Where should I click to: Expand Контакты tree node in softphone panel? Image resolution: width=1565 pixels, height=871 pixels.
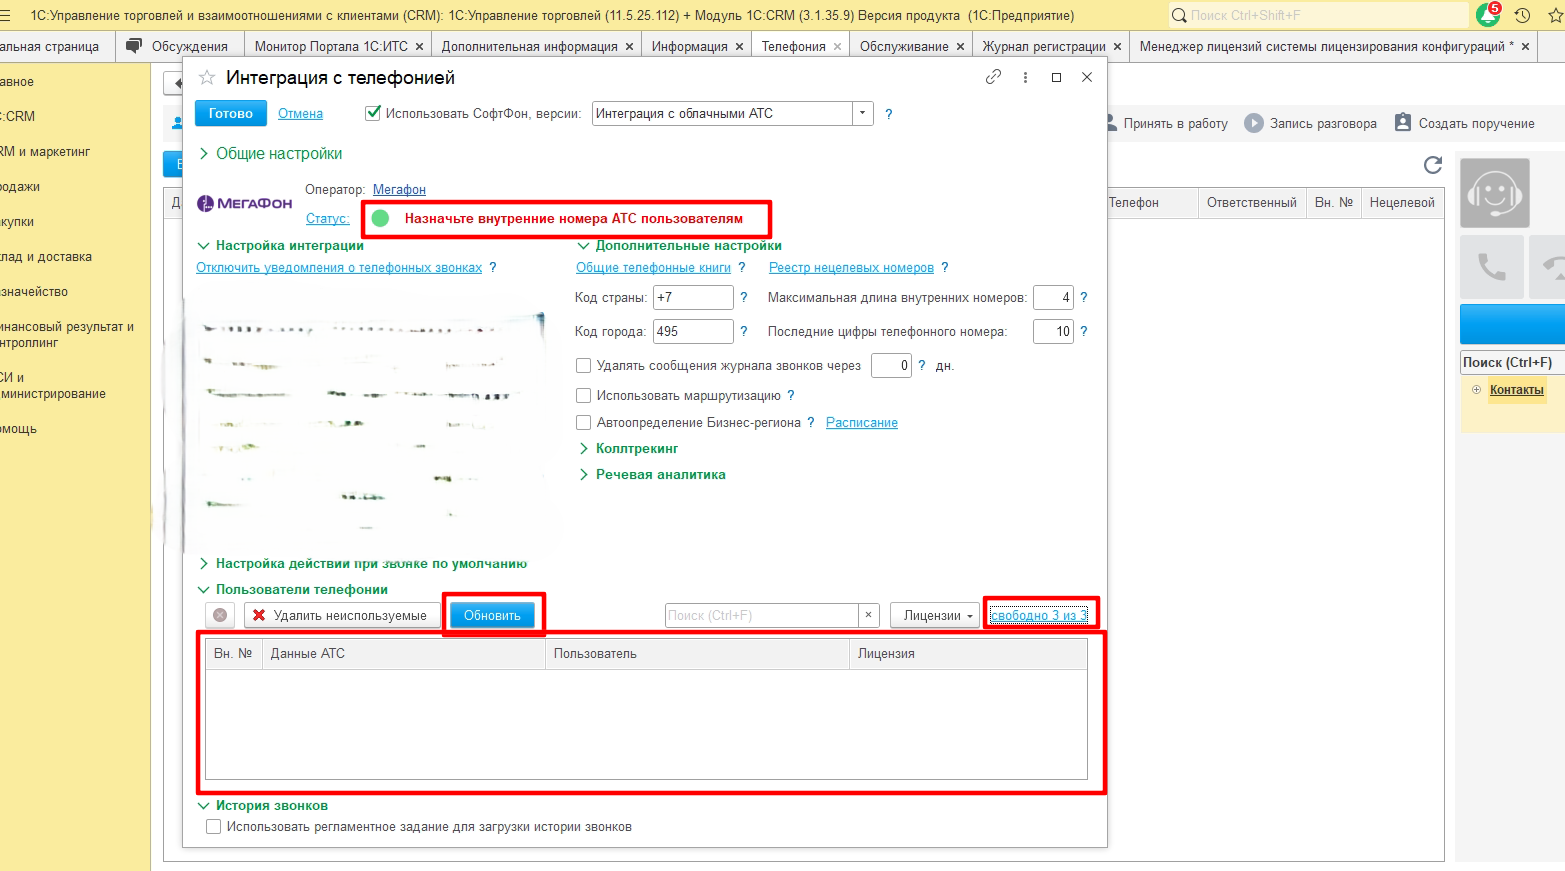1476,389
